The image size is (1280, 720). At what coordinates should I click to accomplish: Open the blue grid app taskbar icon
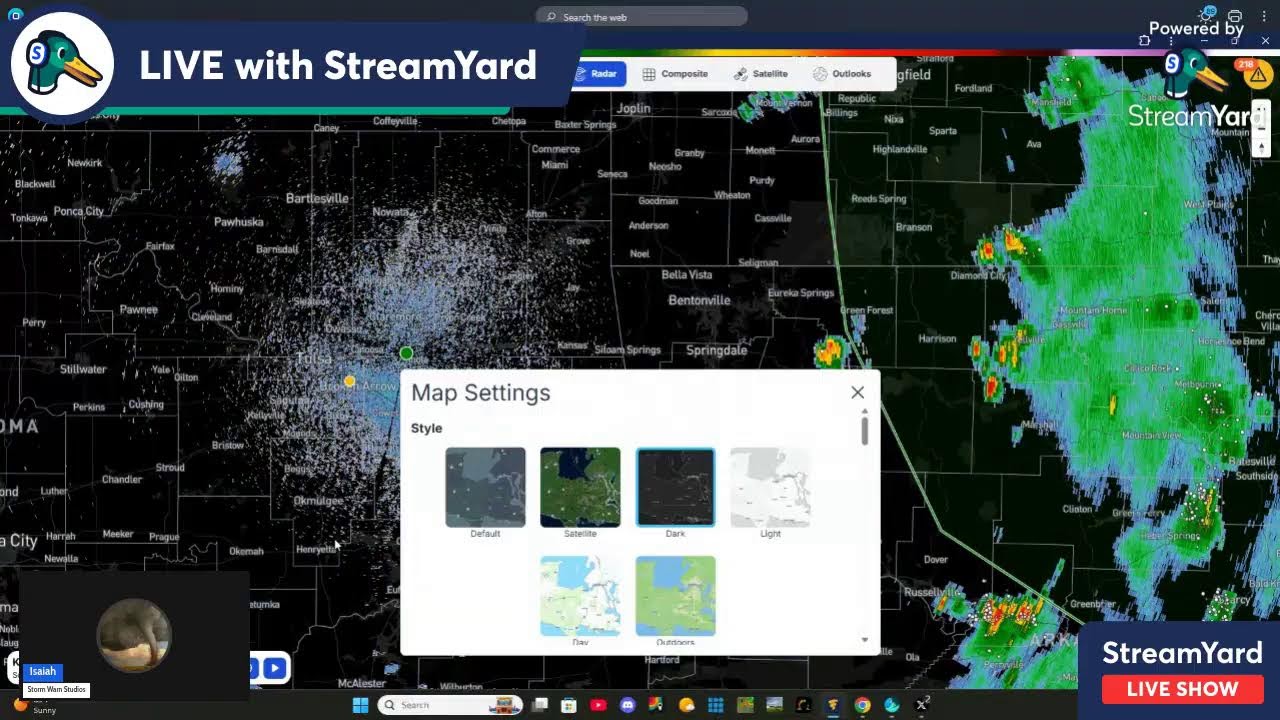715,705
